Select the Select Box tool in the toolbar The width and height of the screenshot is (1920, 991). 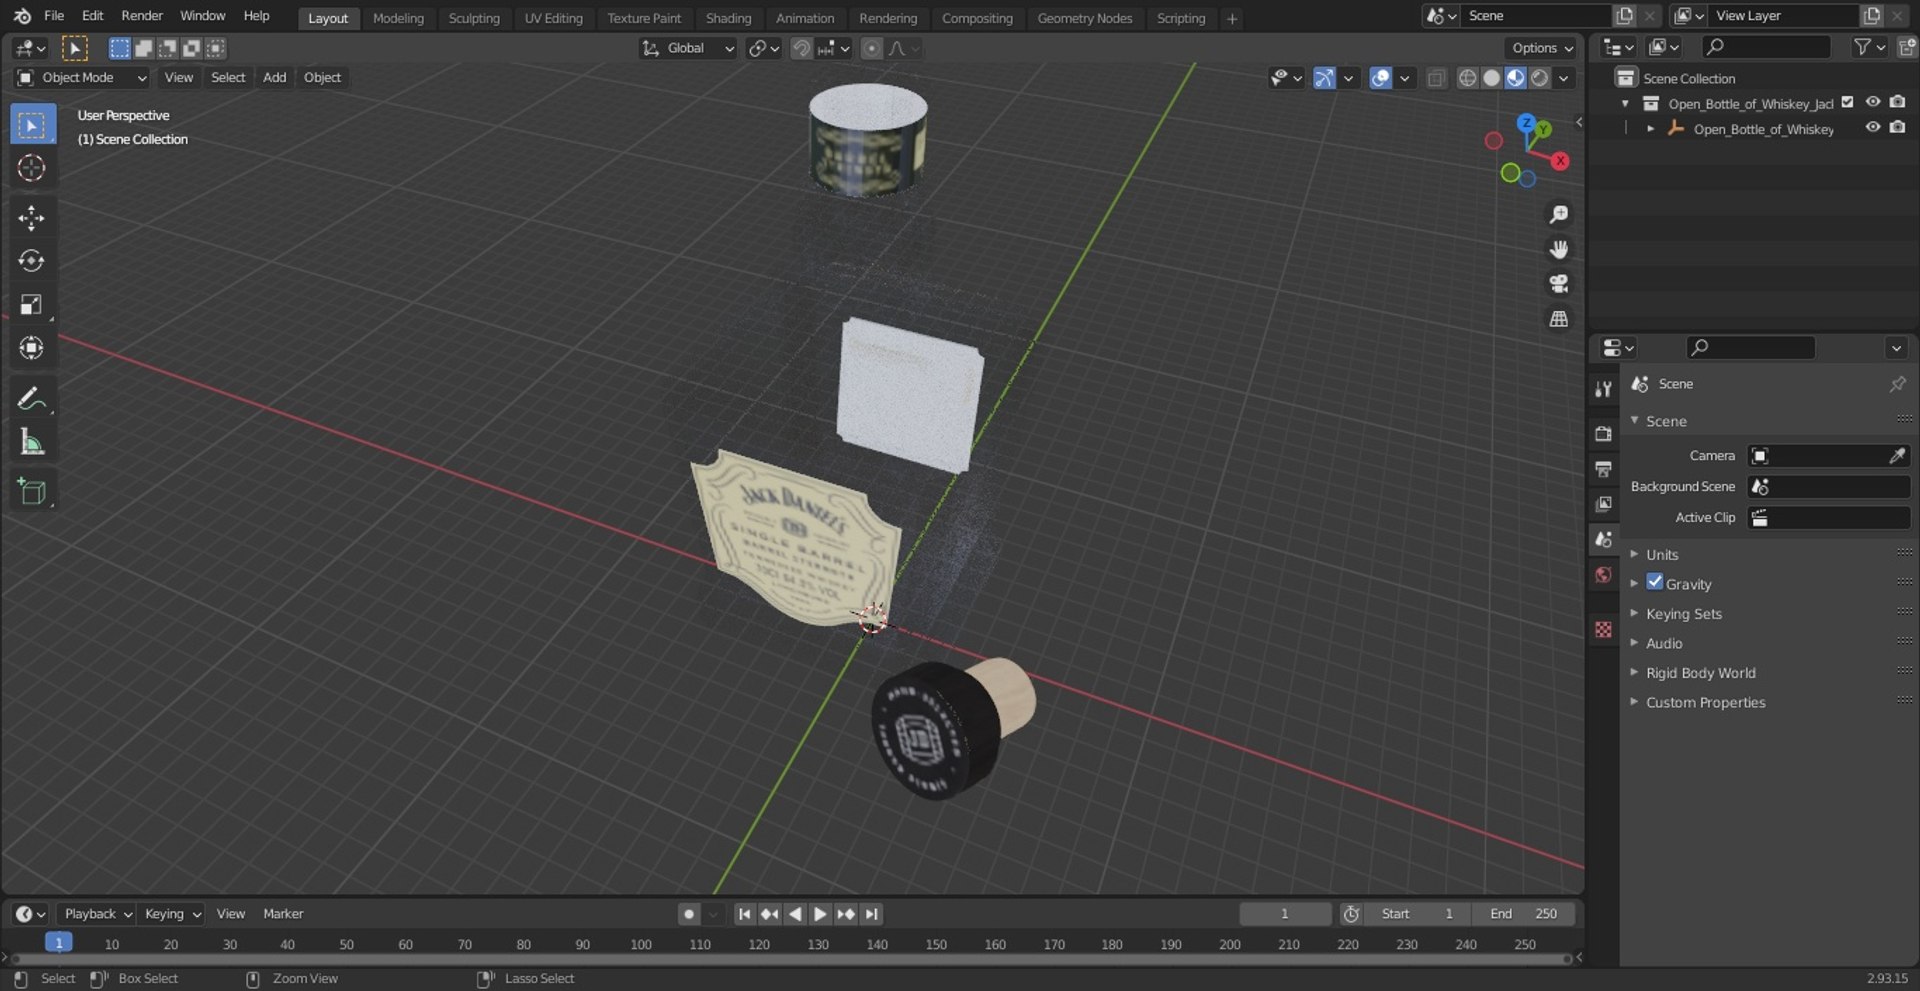click(x=32, y=125)
